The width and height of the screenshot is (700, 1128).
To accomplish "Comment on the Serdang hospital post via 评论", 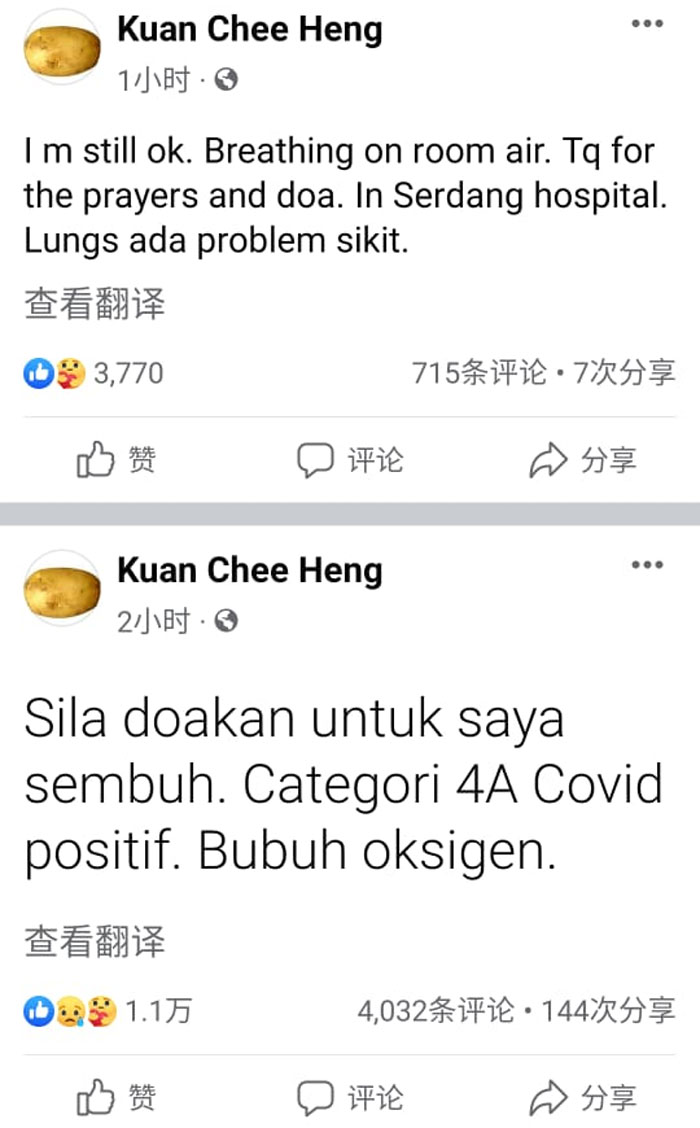I will point(350,460).
